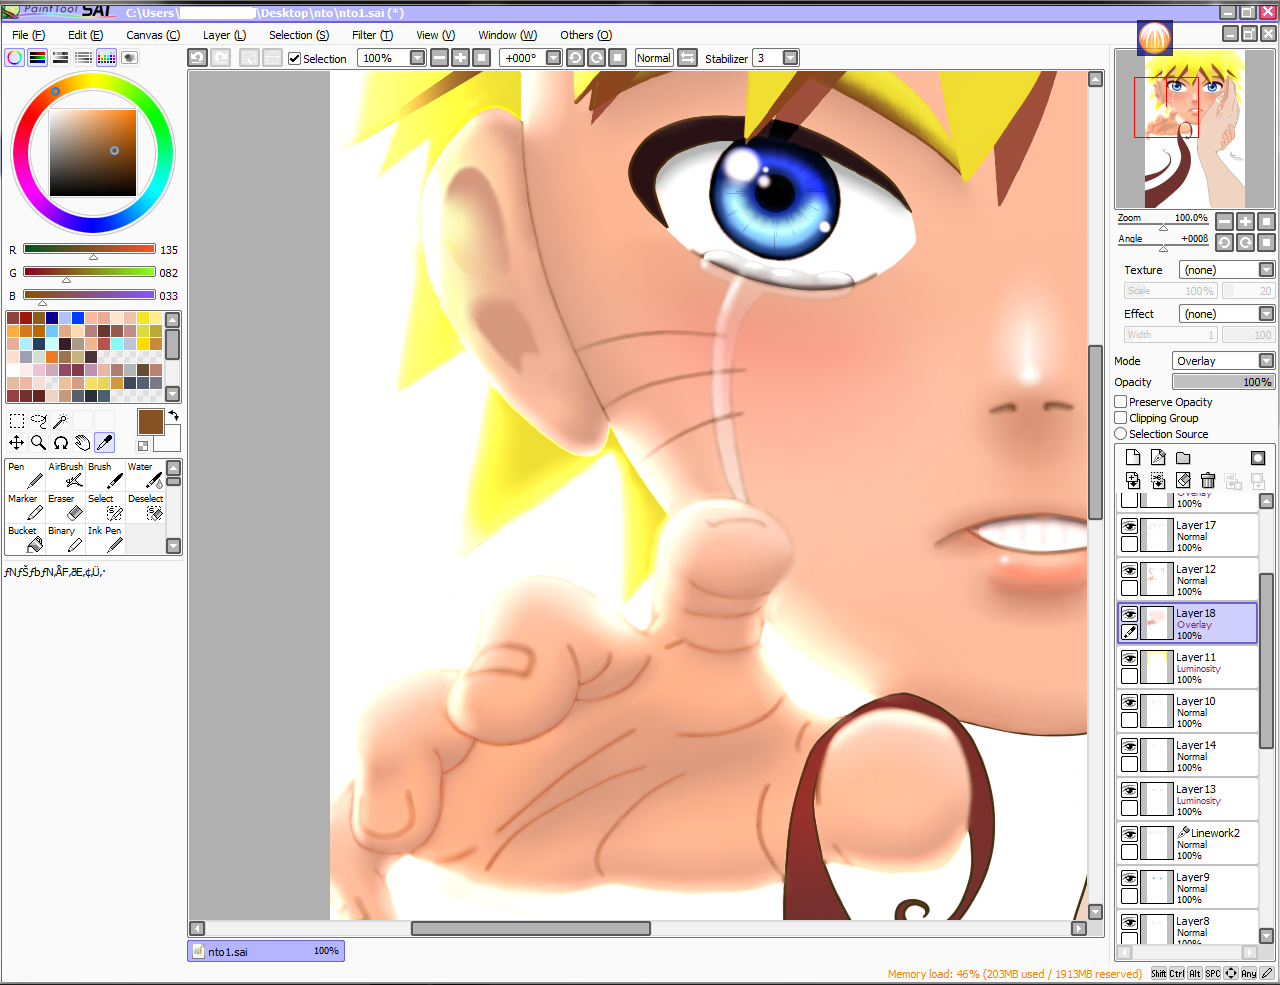Click the undo button in toolbar
The image size is (1280, 985).
click(198, 58)
